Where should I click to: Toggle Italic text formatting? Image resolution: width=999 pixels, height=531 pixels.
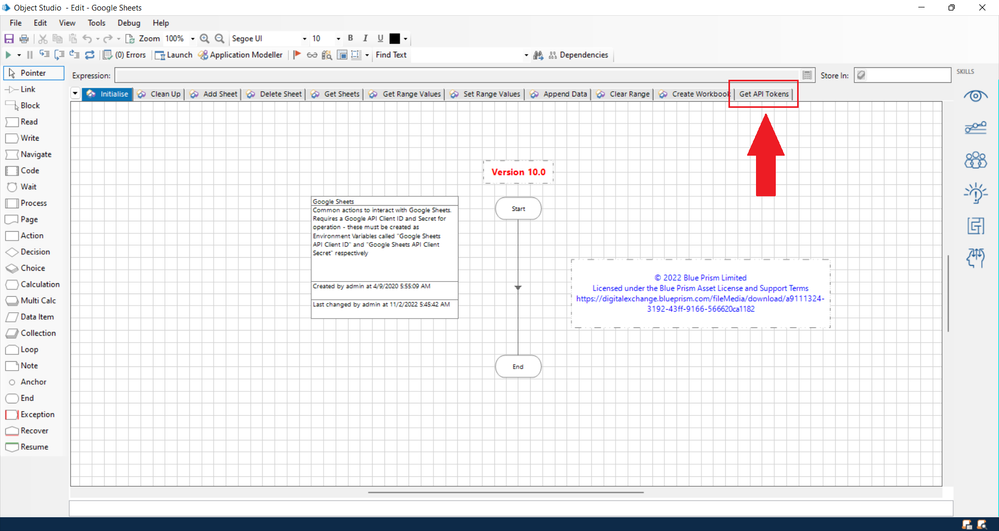tap(364, 38)
